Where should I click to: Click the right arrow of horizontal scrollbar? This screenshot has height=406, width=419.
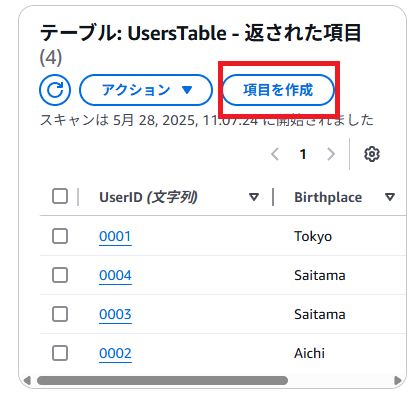click(x=398, y=380)
